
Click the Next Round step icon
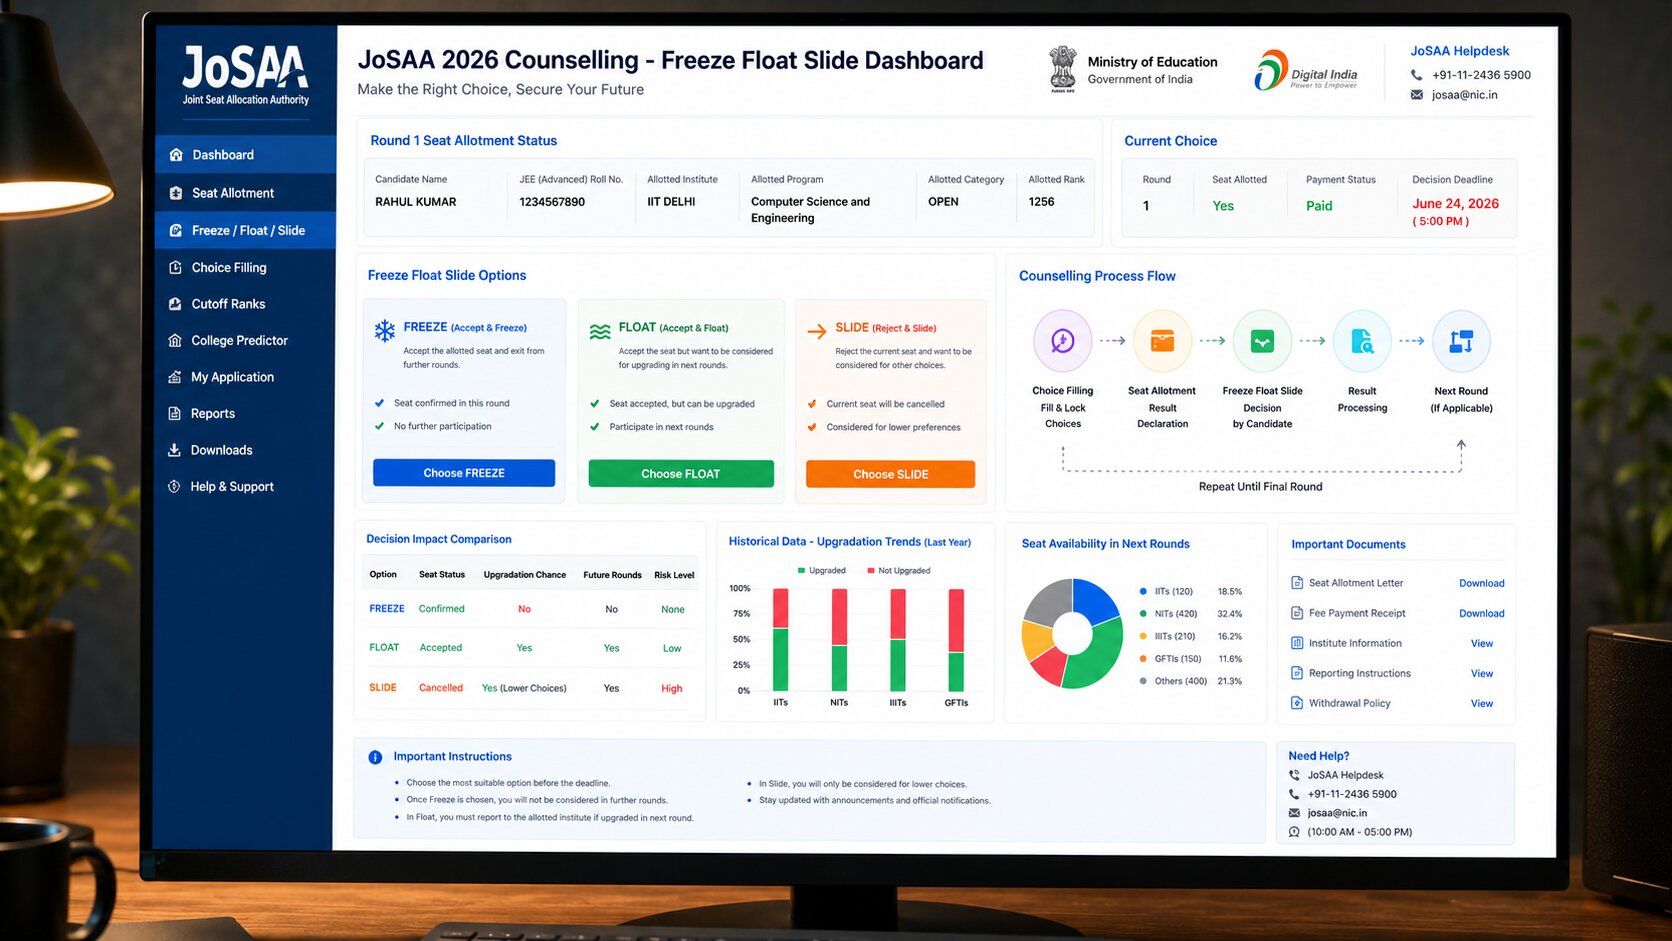coord(1461,341)
